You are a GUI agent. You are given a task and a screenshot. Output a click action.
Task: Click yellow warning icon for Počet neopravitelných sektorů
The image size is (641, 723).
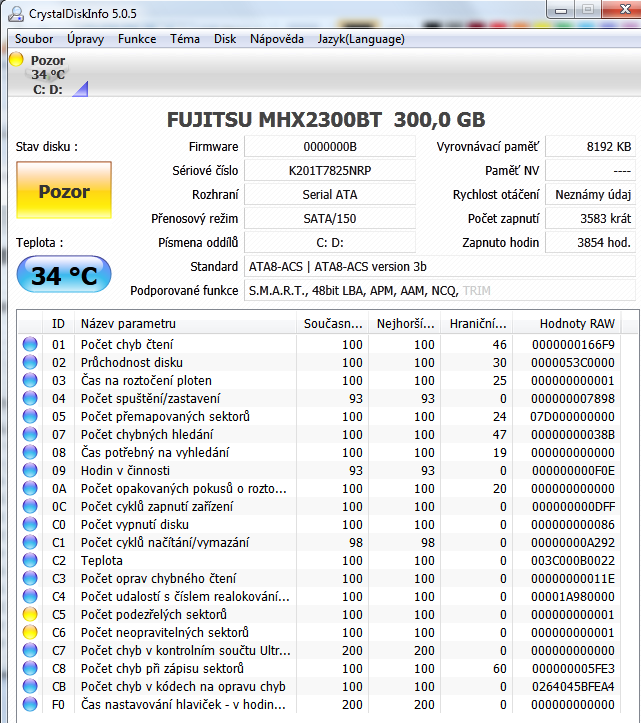pos(30,632)
